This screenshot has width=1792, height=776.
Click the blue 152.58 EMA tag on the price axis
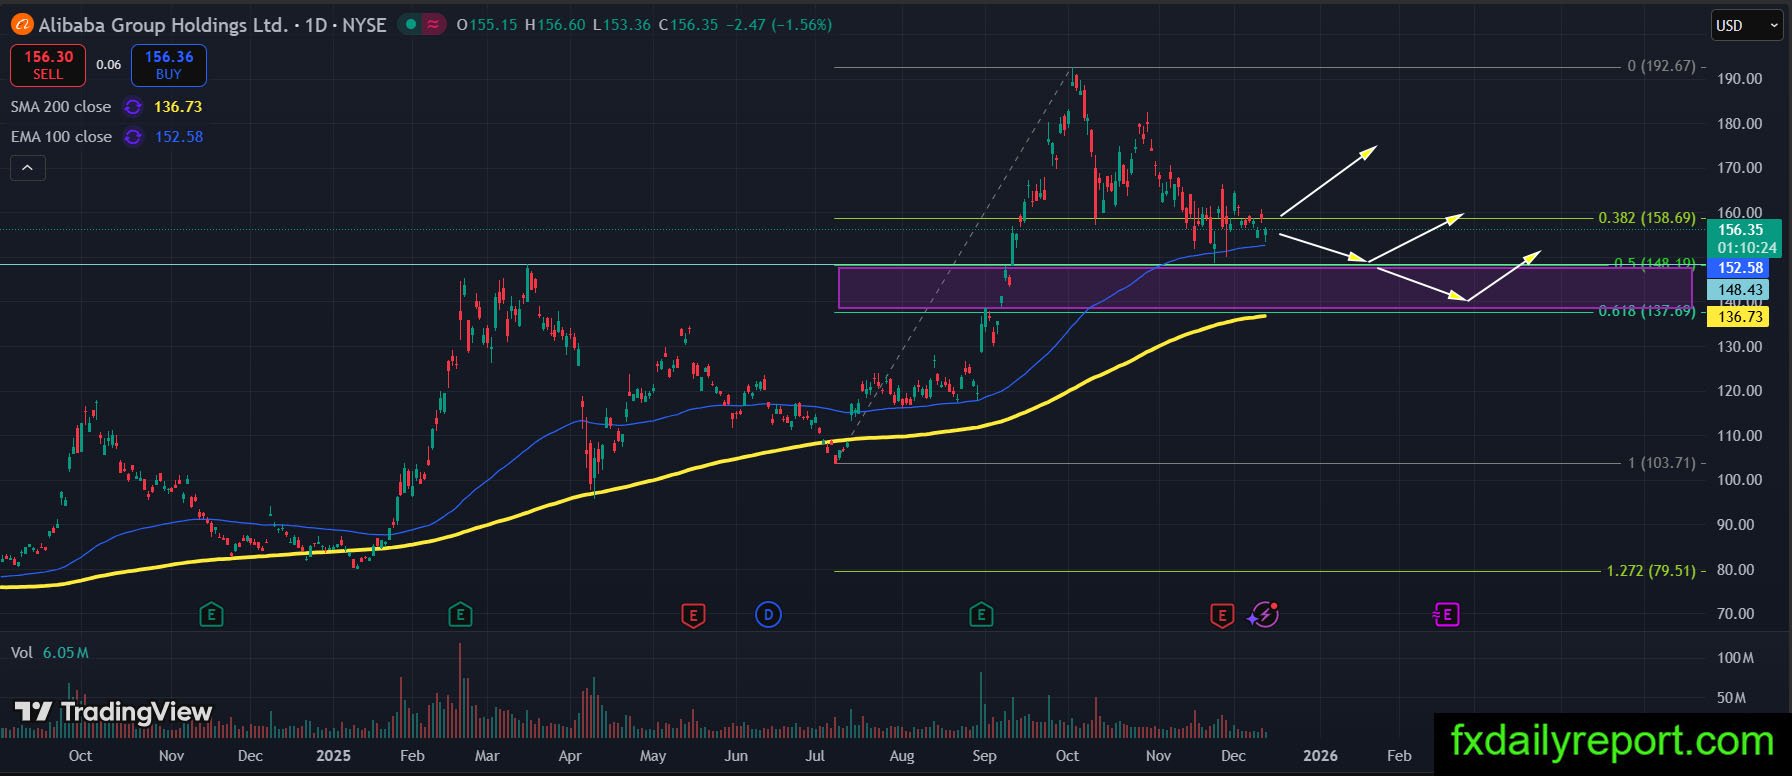click(x=1740, y=268)
